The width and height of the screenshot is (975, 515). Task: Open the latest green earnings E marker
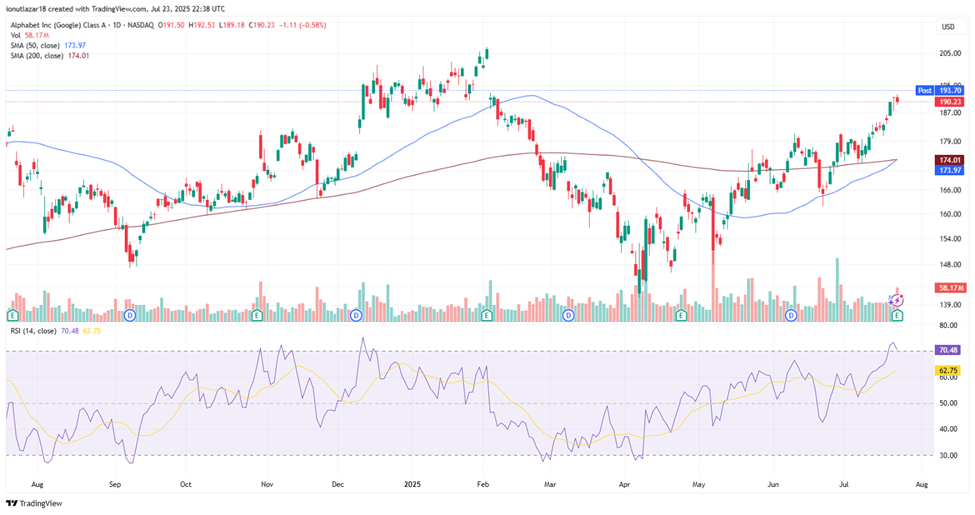pos(897,315)
